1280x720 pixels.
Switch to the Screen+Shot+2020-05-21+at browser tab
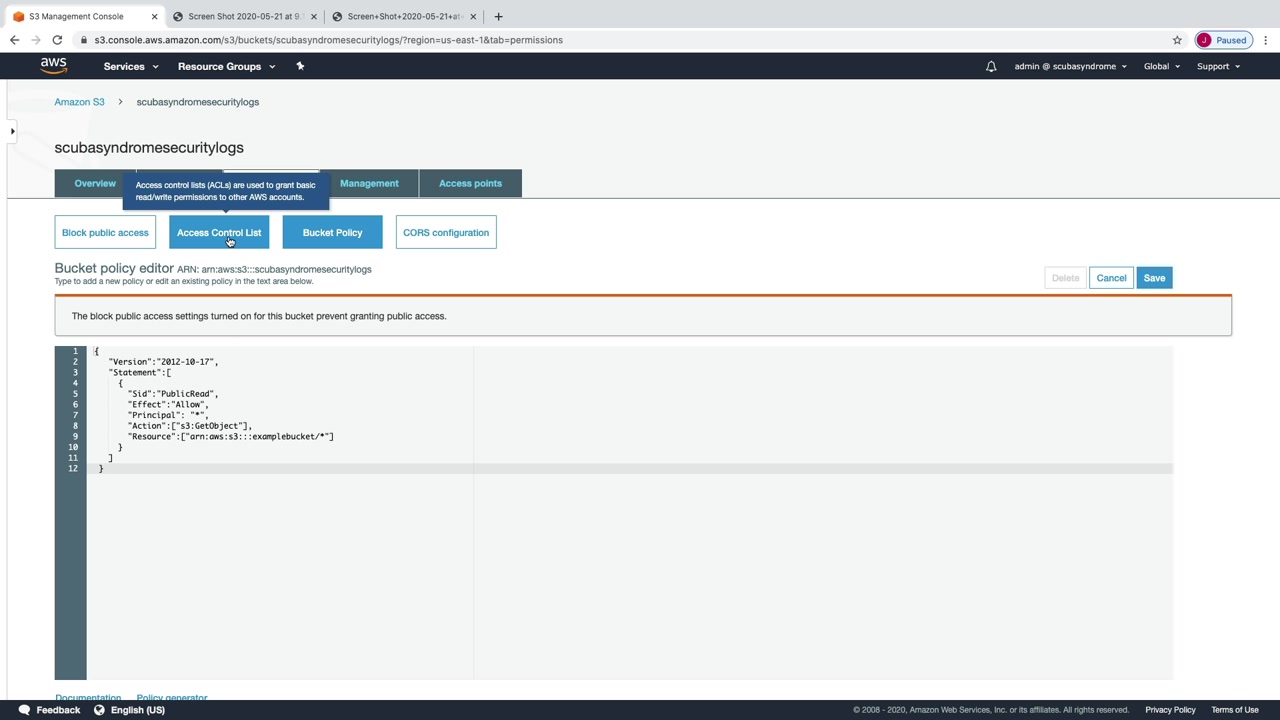click(403, 16)
